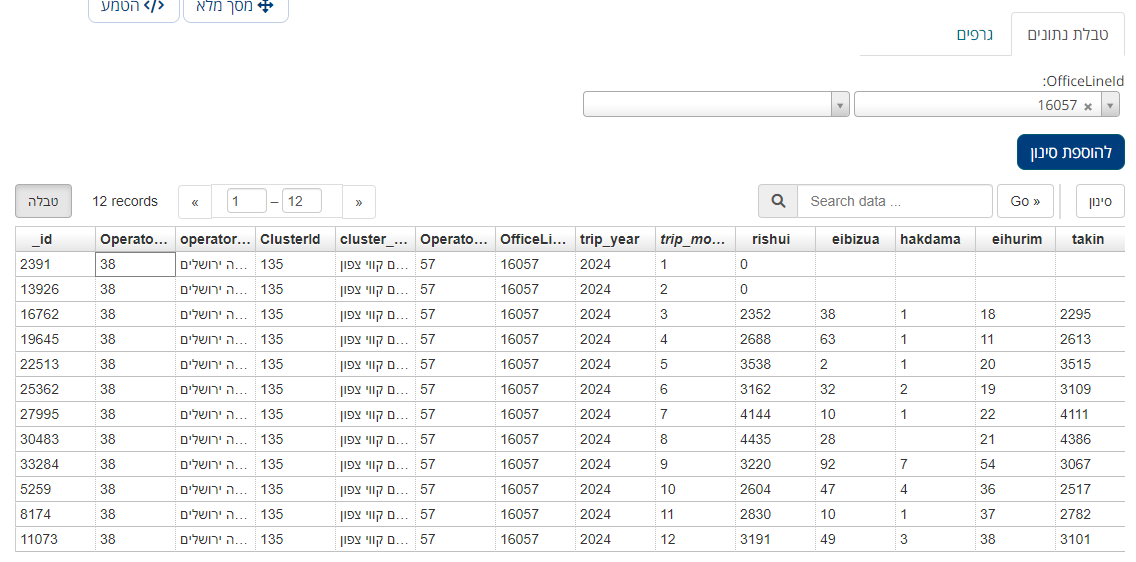
Task: Sort by the rishui column header
Action: click(770, 239)
